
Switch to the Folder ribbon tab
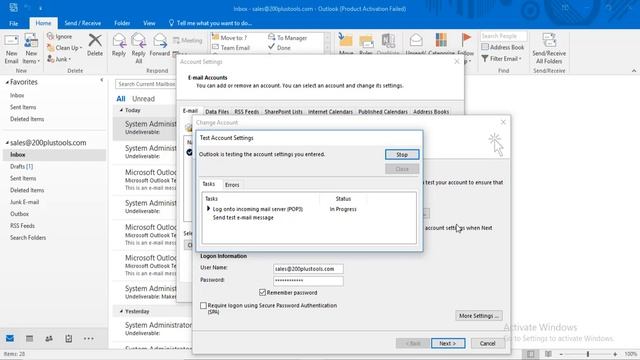click(122, 23)
